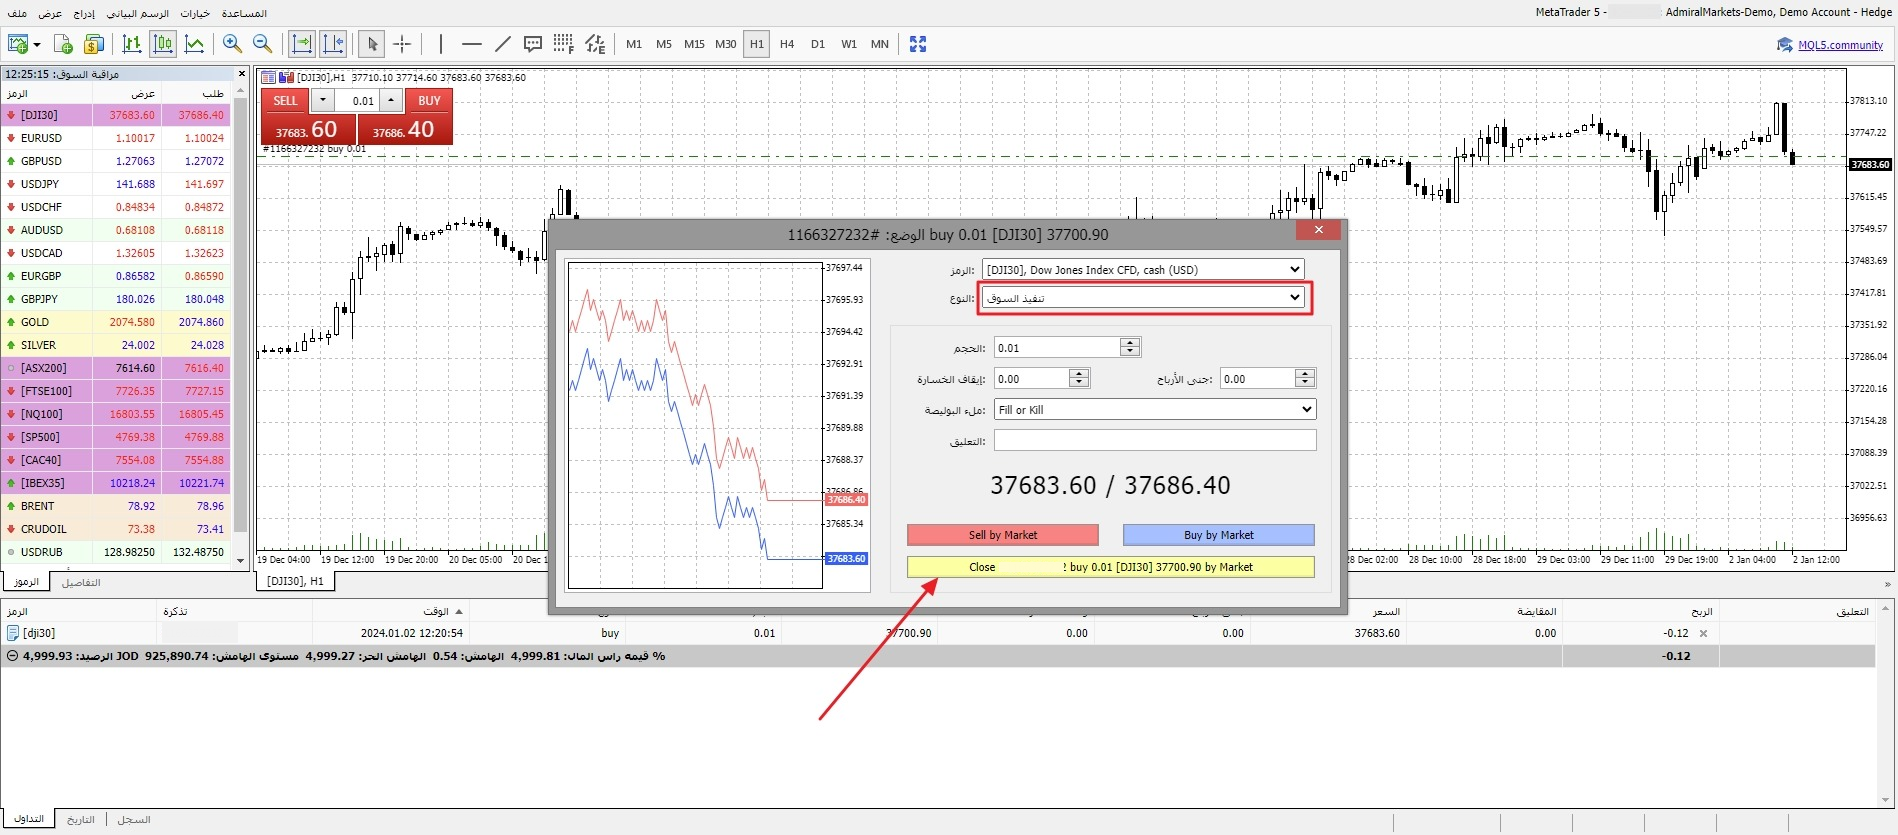Open the [DJI30], H1 chart tab

pyautogui.click(x=296, y=581)
